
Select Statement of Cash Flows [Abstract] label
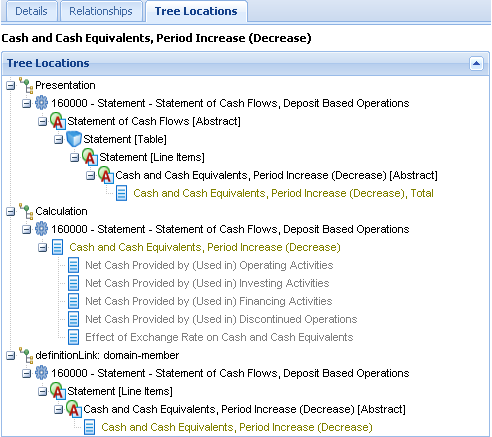pyautogui.click(x=154, y=121)
